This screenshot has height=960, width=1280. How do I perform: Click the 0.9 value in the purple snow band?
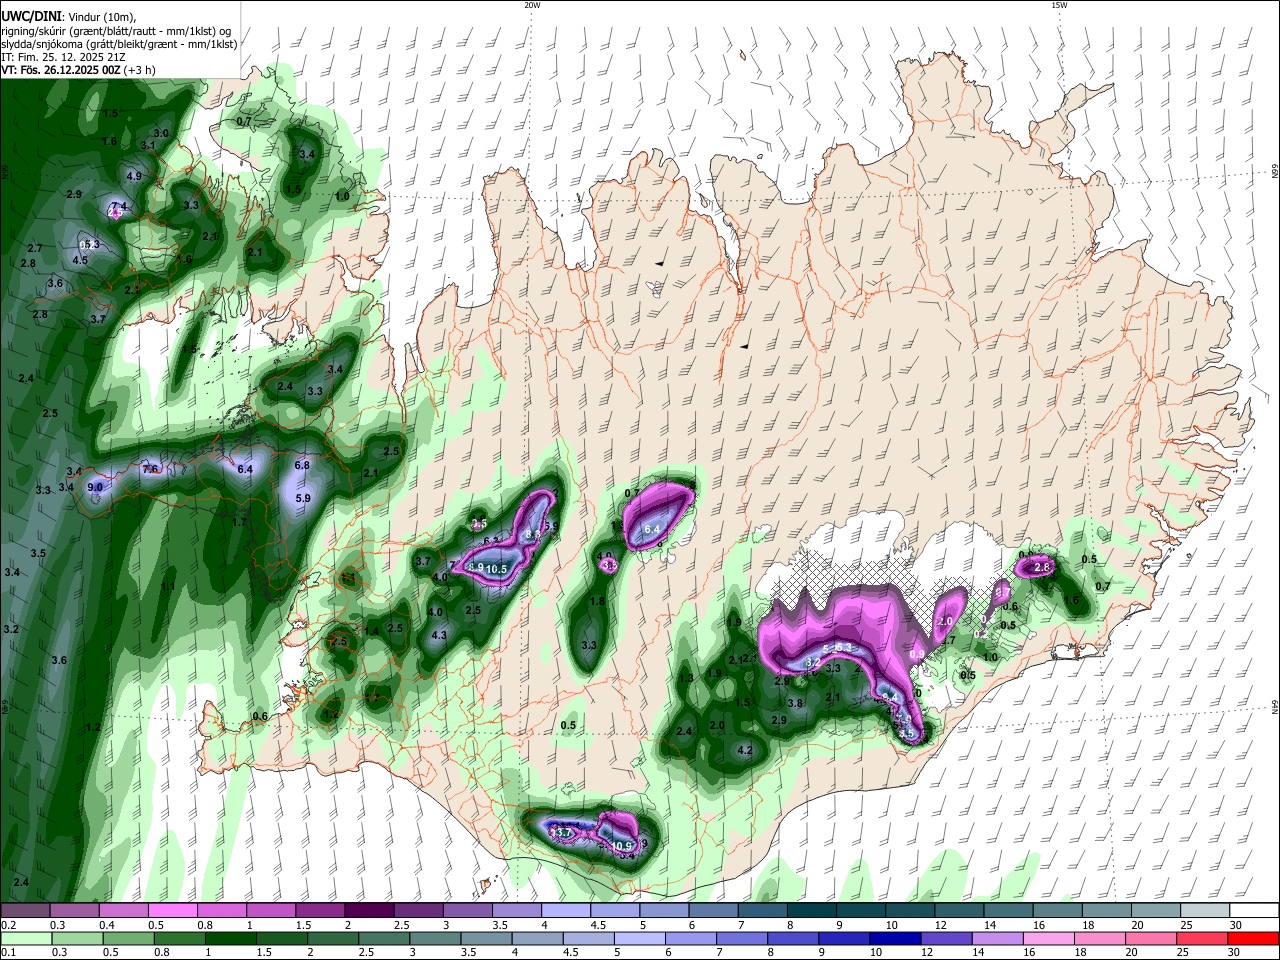pos(916,654)
